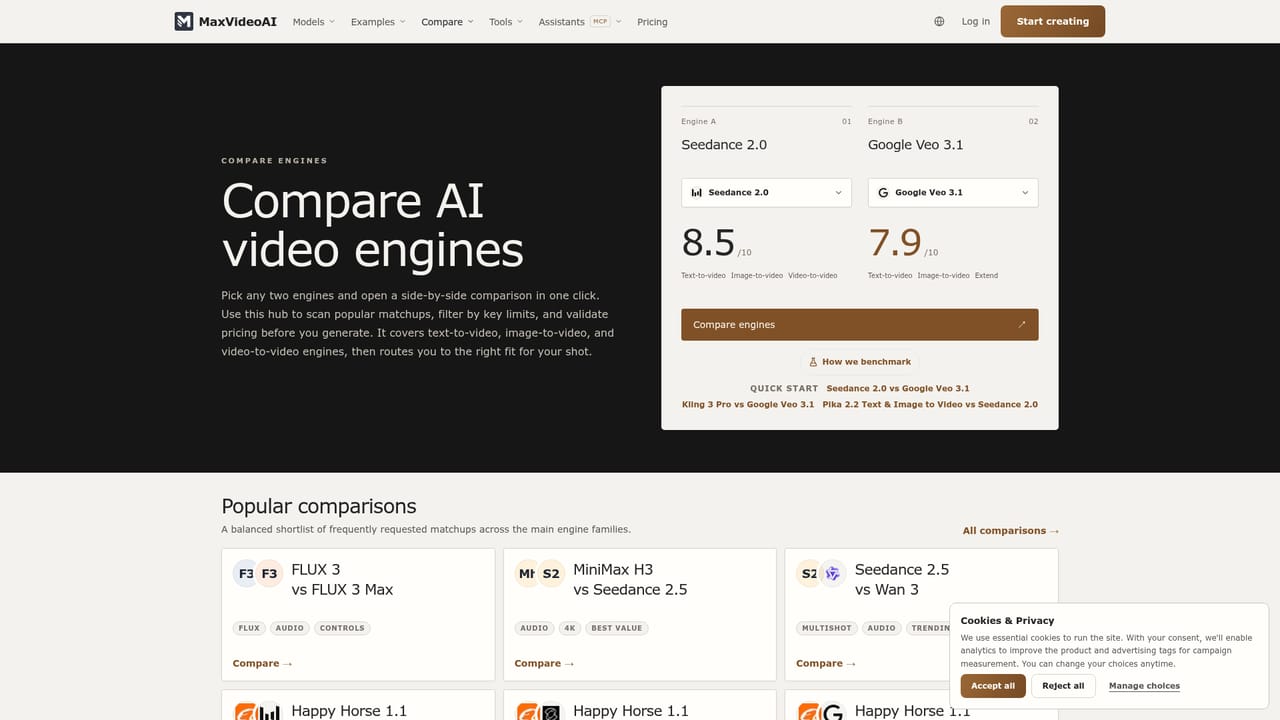
Task: Open Kling 3 Pro vs Google Veo 3.1 link
Action: click(748, 405)
